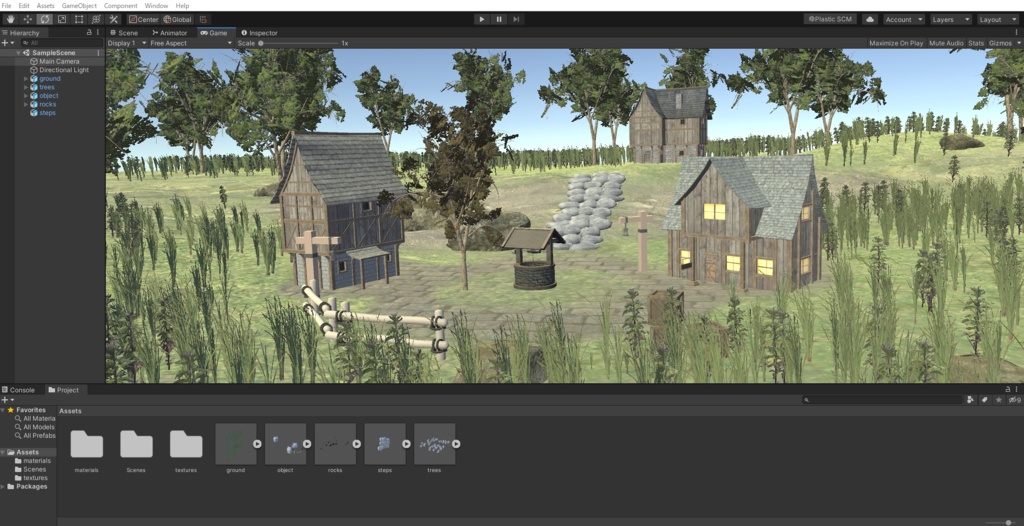The width and height of the screenshot is (1024, 526).
Task: Pause the game
Action: 499,20
